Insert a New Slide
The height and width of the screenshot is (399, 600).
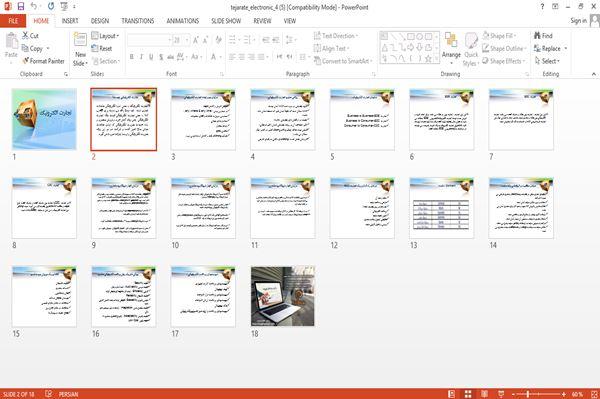coord(80,50)
